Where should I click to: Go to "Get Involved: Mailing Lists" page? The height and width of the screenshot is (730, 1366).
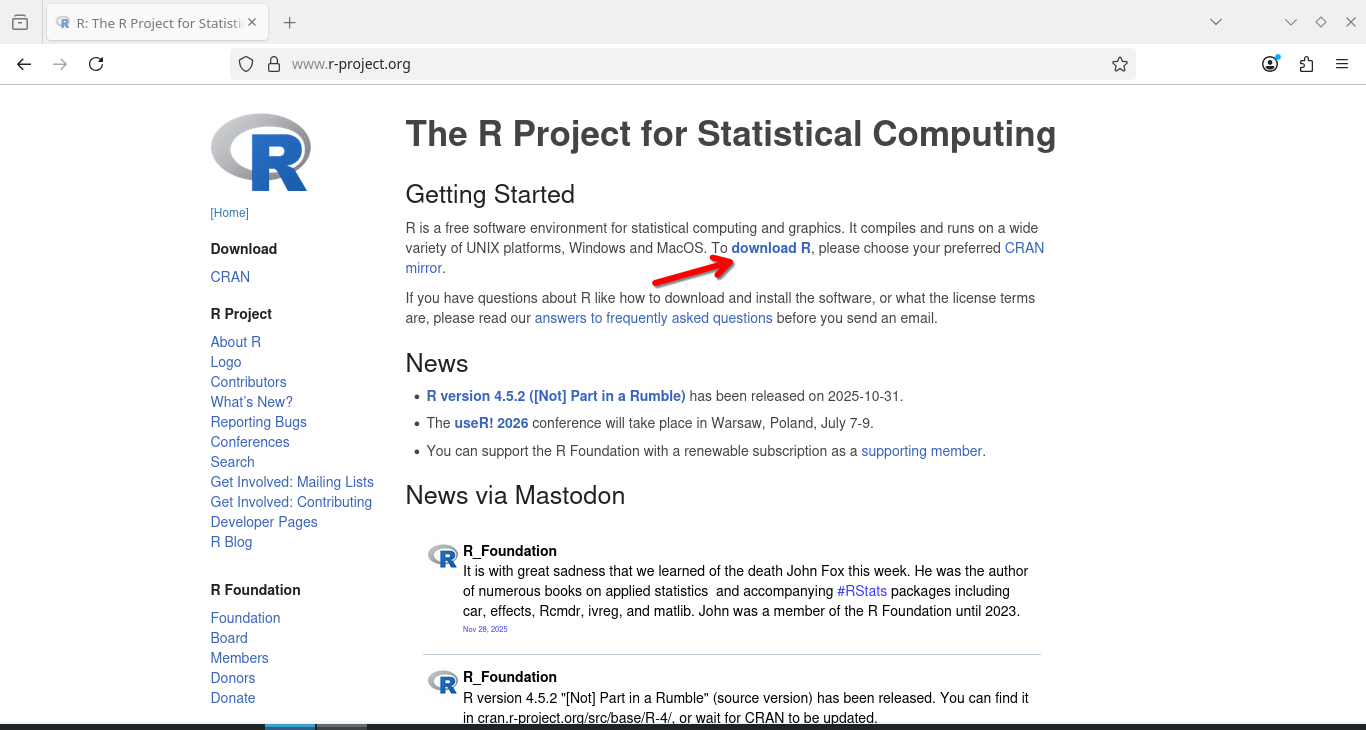292,482
